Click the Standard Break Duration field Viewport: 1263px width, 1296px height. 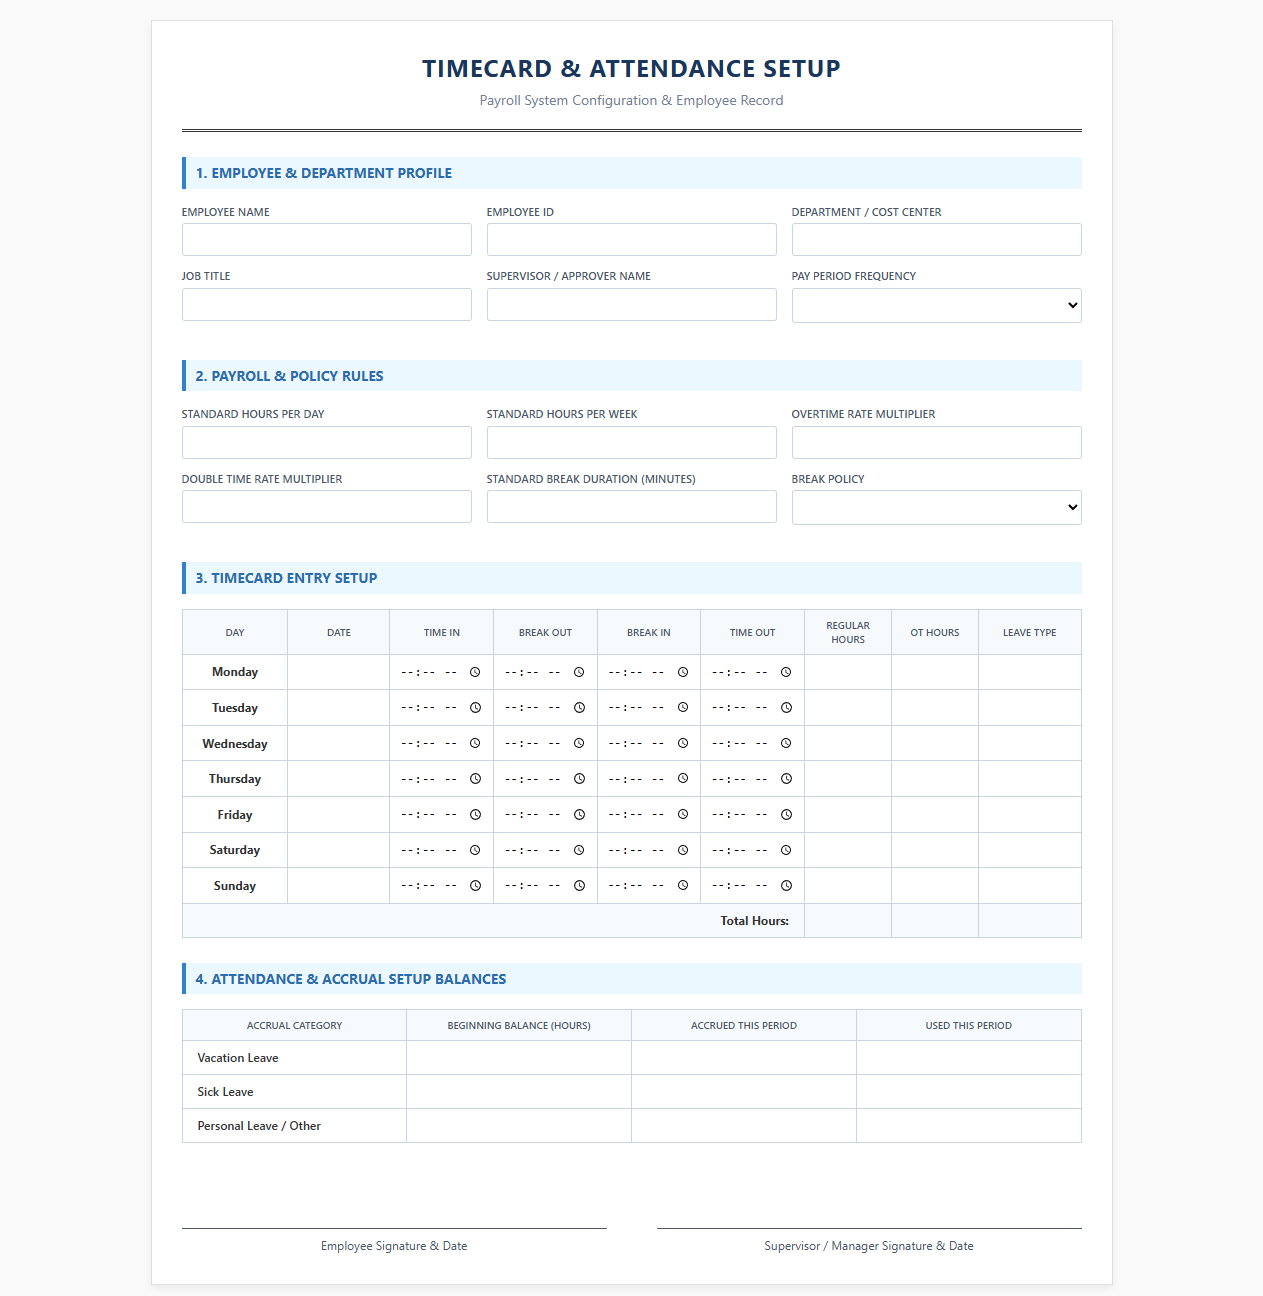point(631,506)
